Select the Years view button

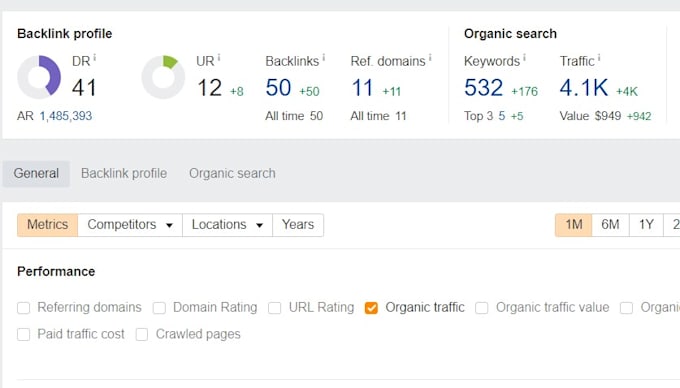pyautogui.click(x=298, y=225)
